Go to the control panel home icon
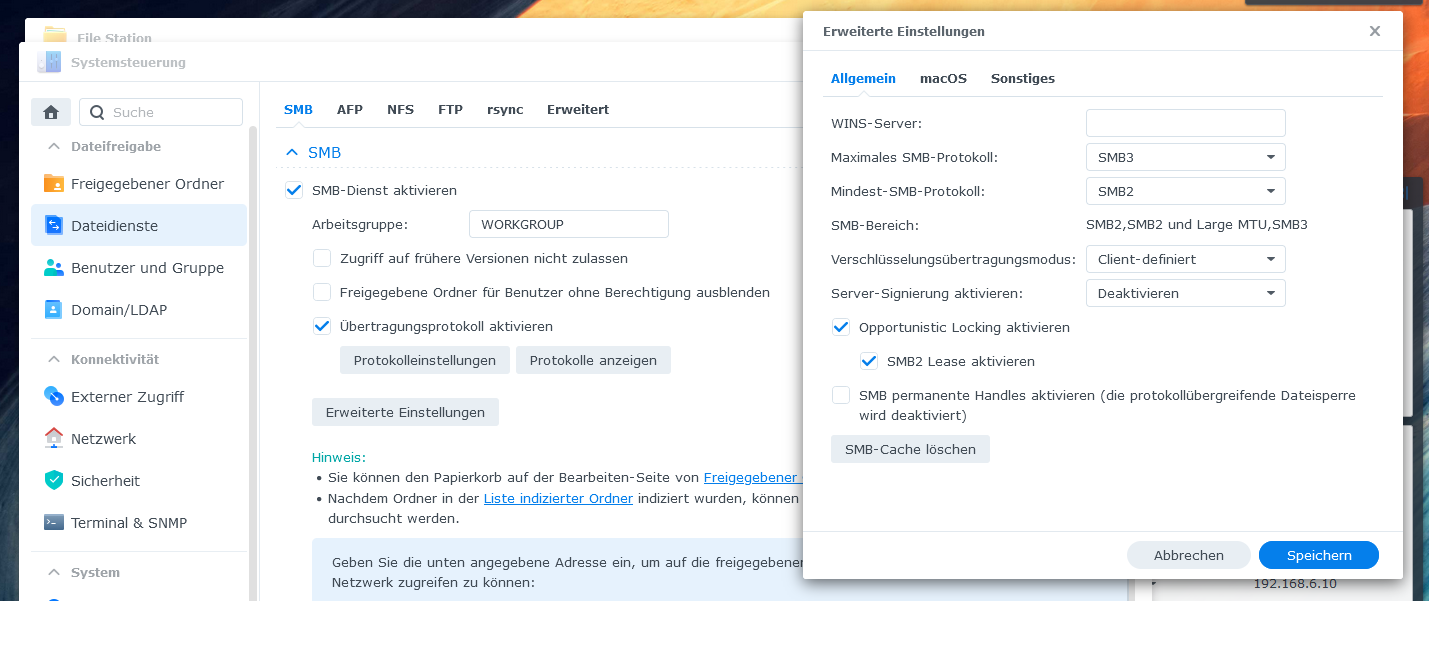This screenshot has width=1429, height=648. 51,112
